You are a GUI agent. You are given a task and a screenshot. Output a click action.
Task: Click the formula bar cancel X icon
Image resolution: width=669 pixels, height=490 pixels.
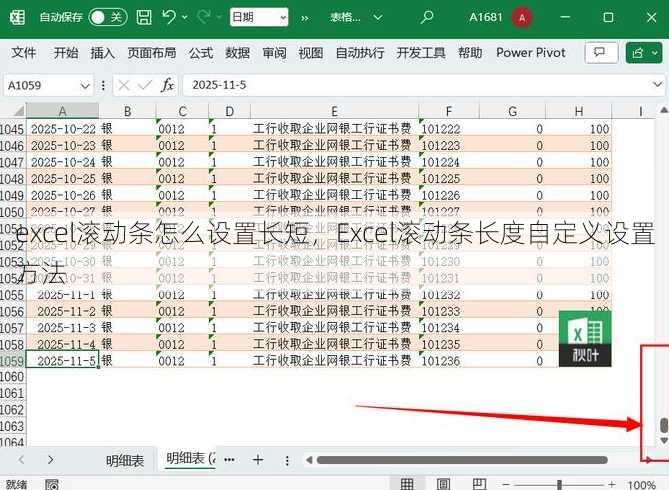(124, 85)
